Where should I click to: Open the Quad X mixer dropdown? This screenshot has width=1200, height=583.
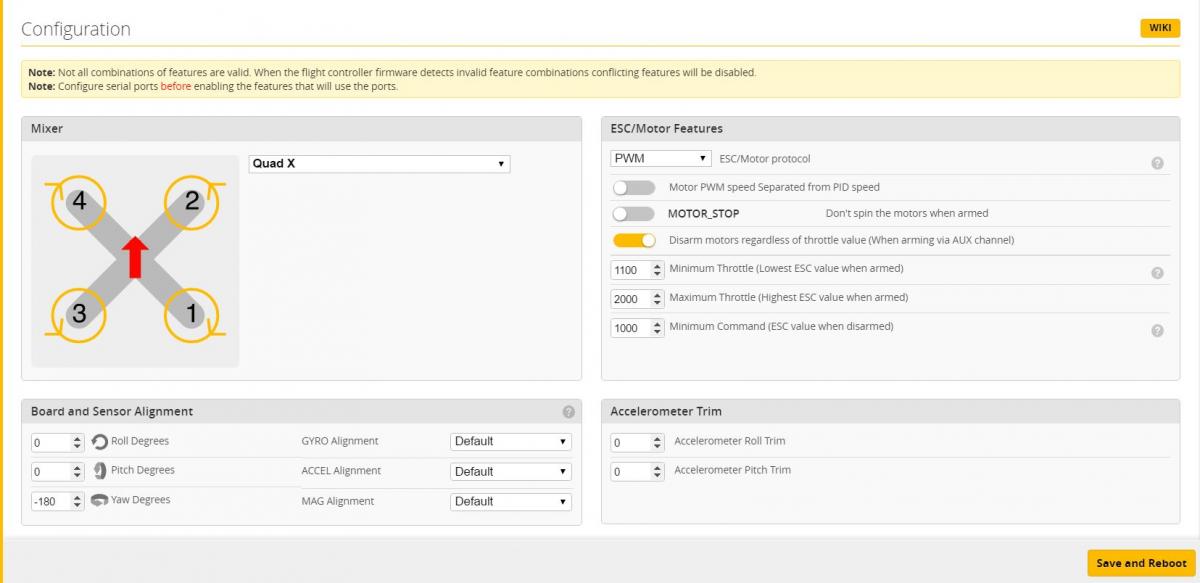pyautogui.click(x=379, y=163)
